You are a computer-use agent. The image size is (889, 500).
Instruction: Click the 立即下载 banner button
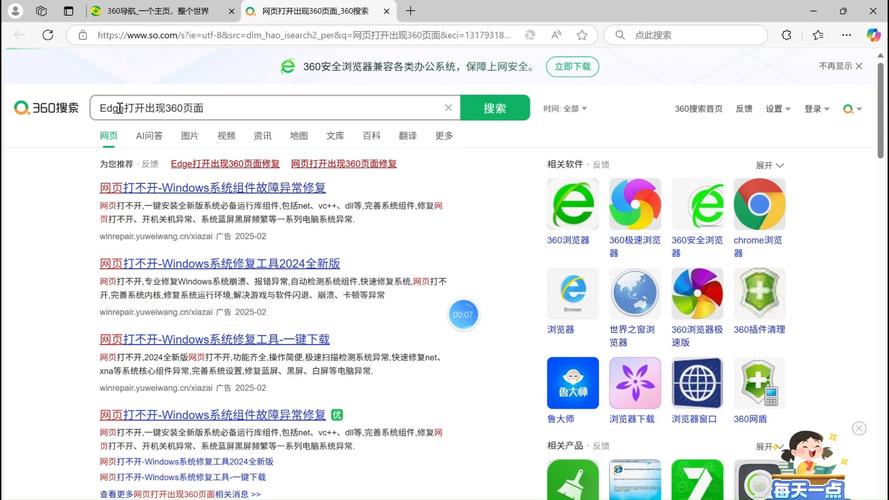(573, 66)
